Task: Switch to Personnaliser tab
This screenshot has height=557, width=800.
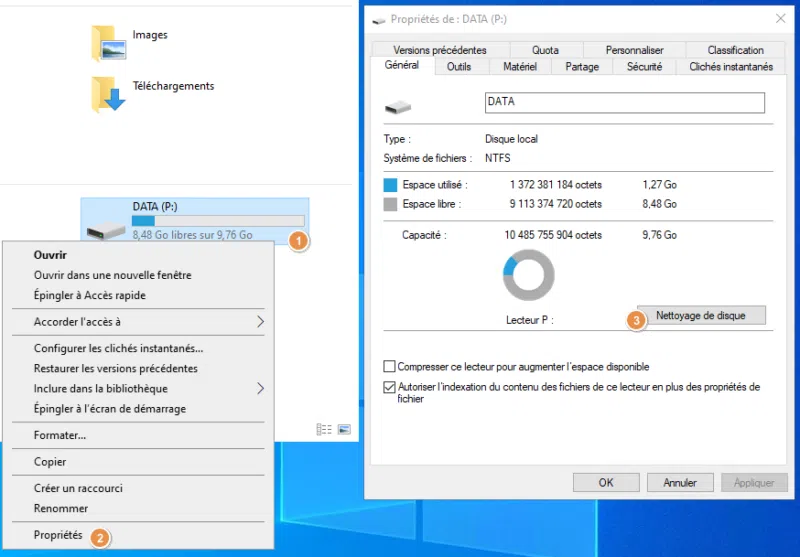Action: click(x=635, y=50)
